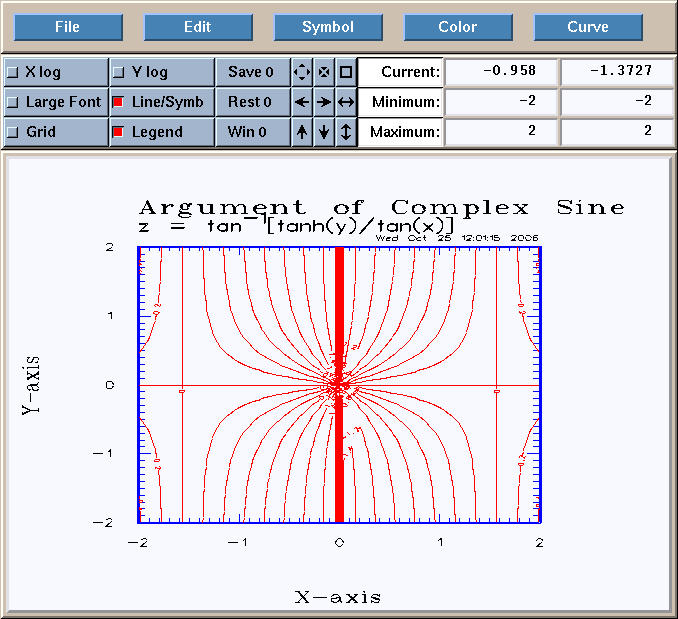Enable the Y log checkbox
This screenshot has height=619, width=678.
118,72
